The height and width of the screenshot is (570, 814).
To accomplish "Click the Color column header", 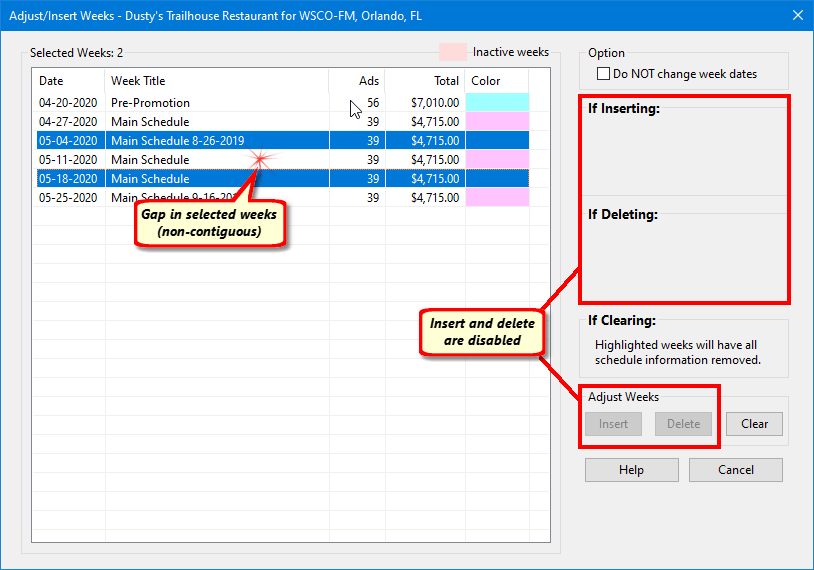I will (x=486, y=81).
